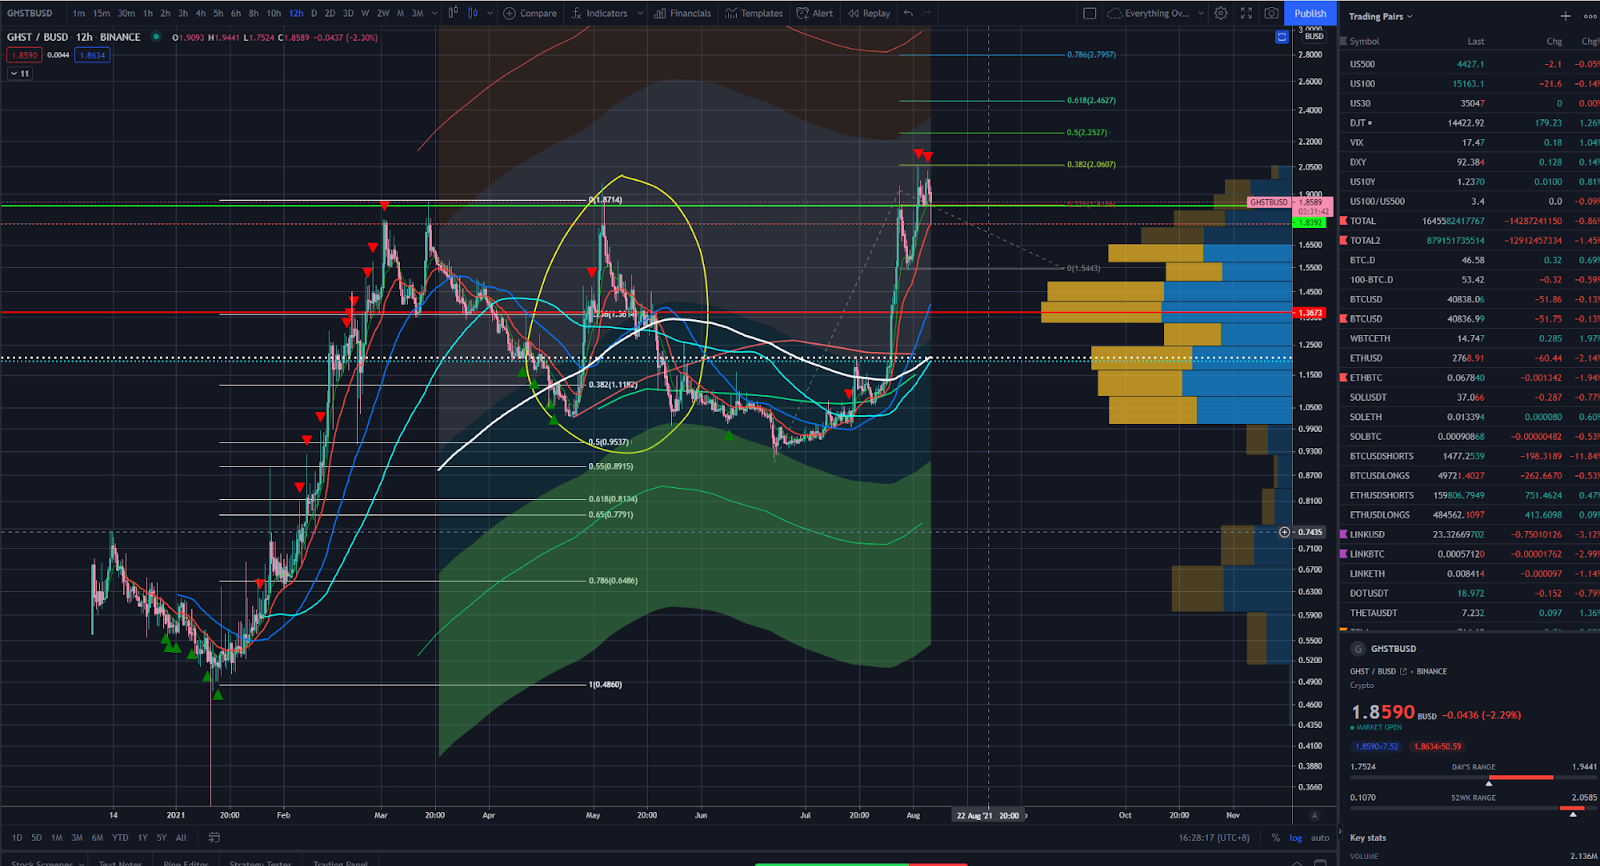This screenshot has width=1600, height=866.
Task: Start bar Replay mode
Action: tap(869, 13)
